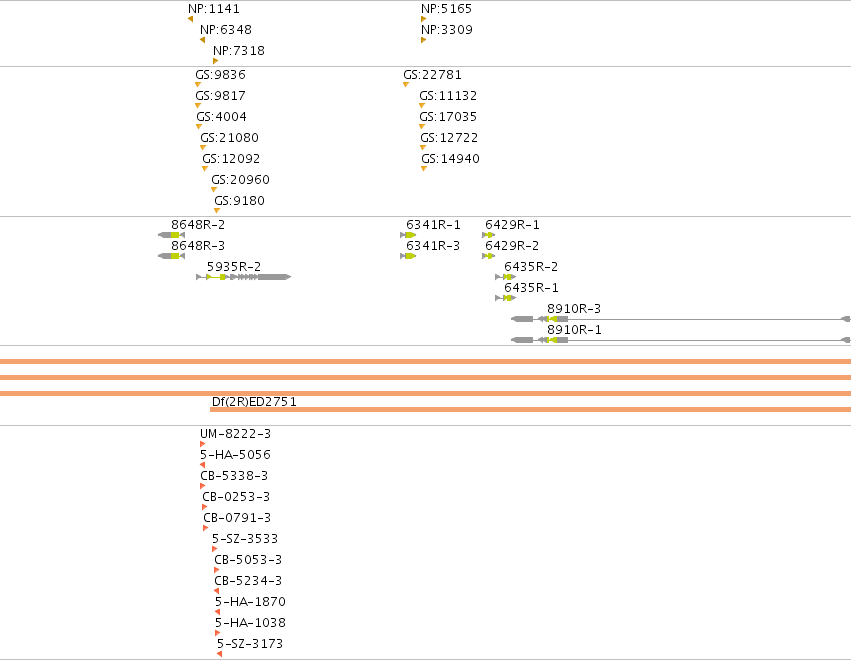The width and height of the screenshot is (851, 660).
Task: Select the 8648R-3 gene glyph
Action: point(172,256)
